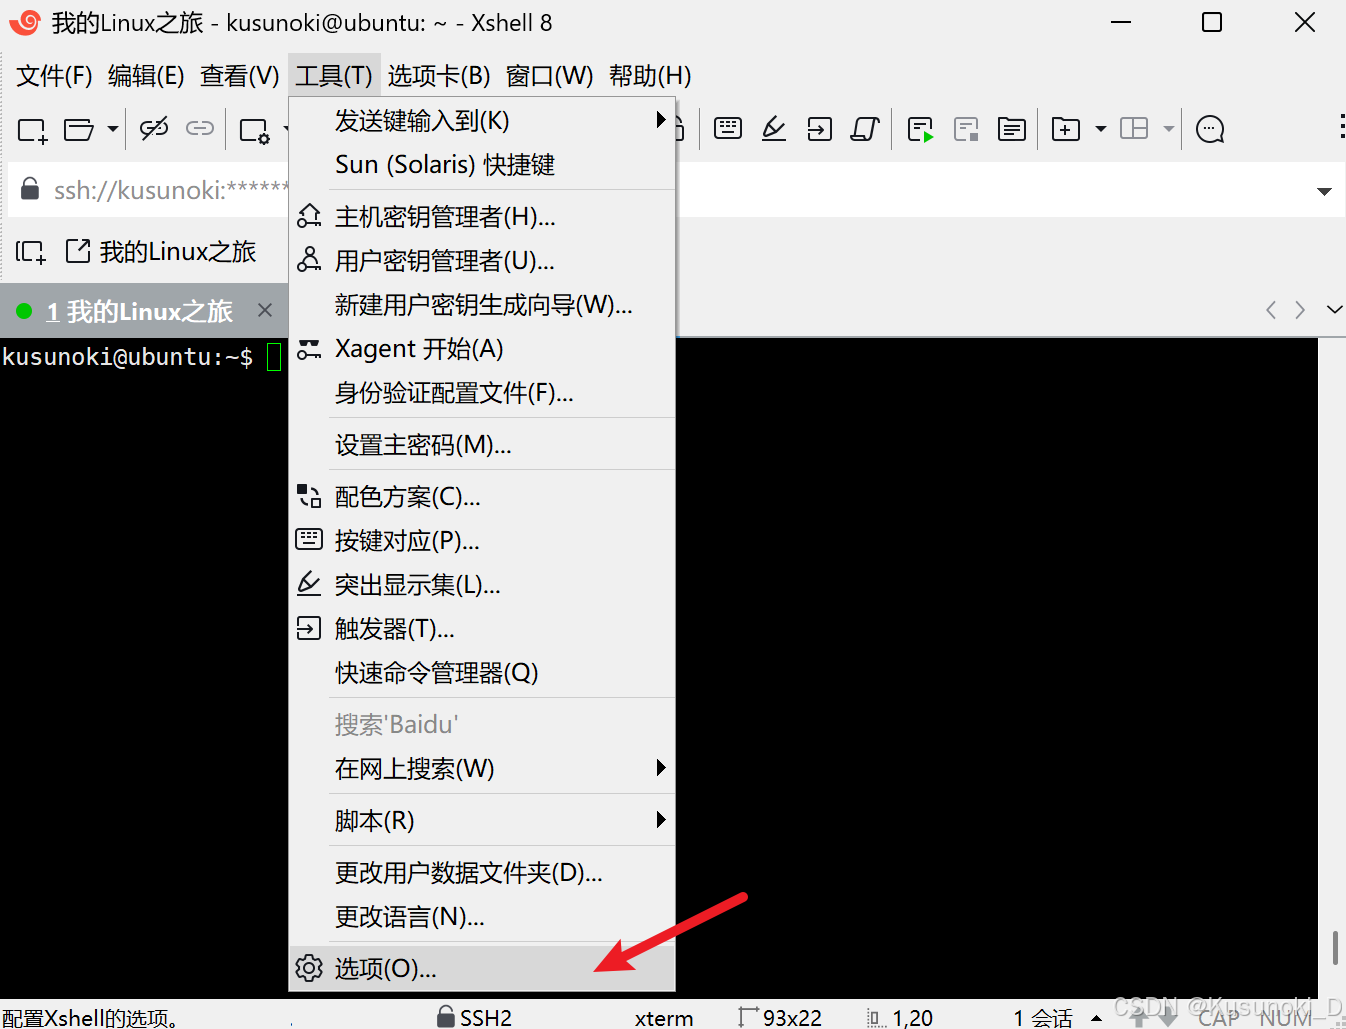Open 突出显示集(L) menu entry
The width and height of the screenshot is (1346, 1029).
482,585
